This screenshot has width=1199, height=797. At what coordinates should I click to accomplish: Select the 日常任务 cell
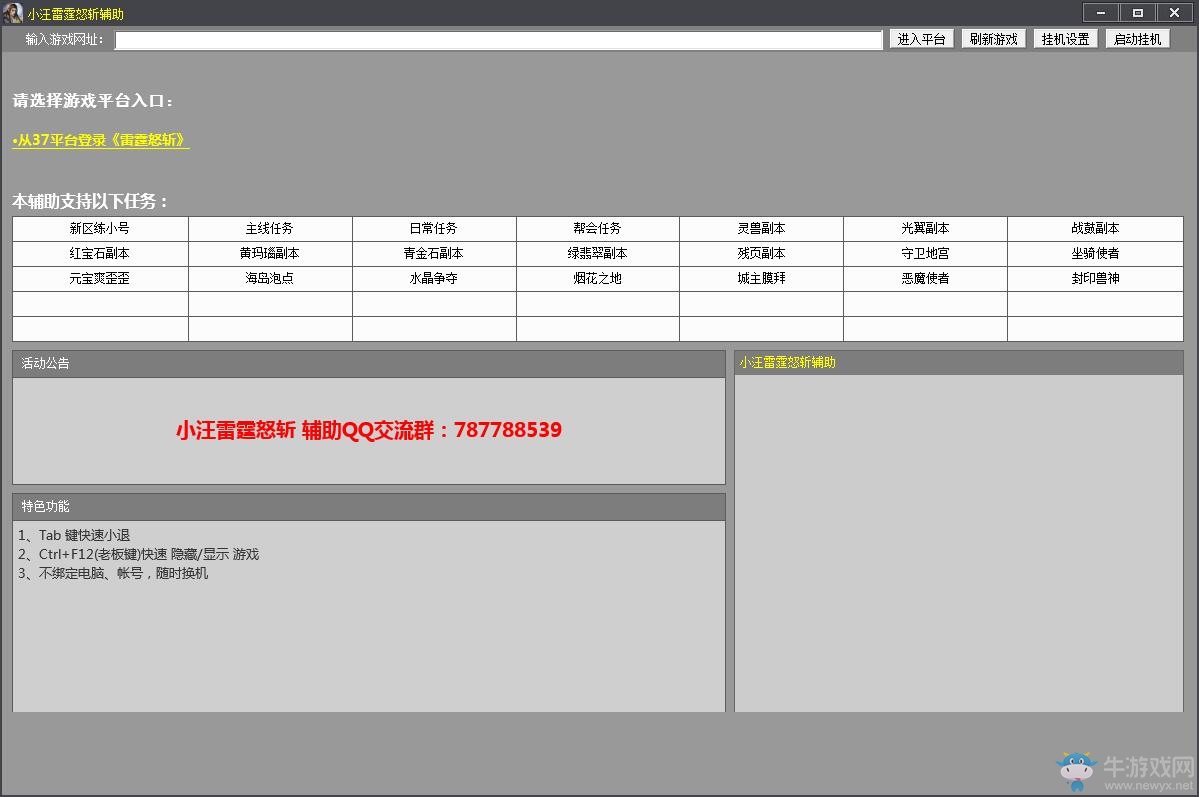tap(434, 229)
